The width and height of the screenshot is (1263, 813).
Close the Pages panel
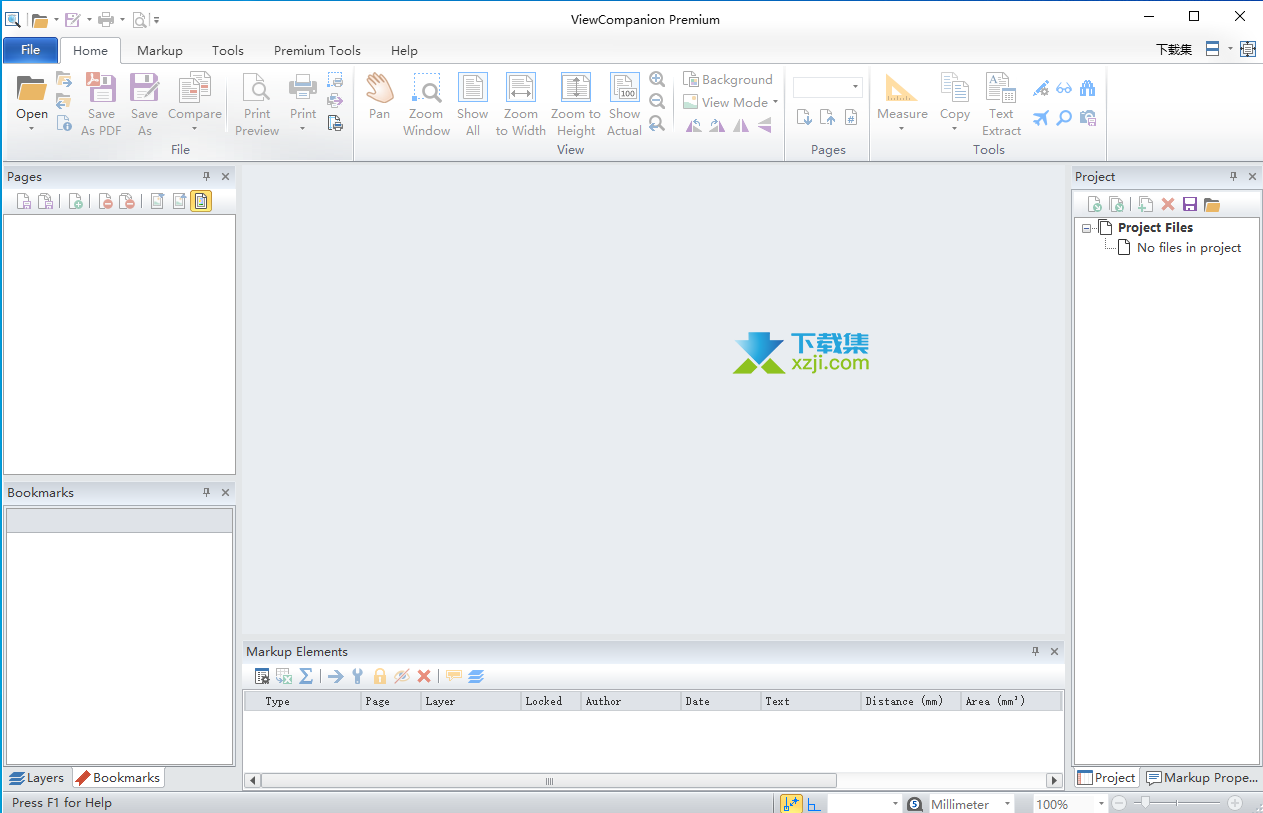click(x=225, y=176)
